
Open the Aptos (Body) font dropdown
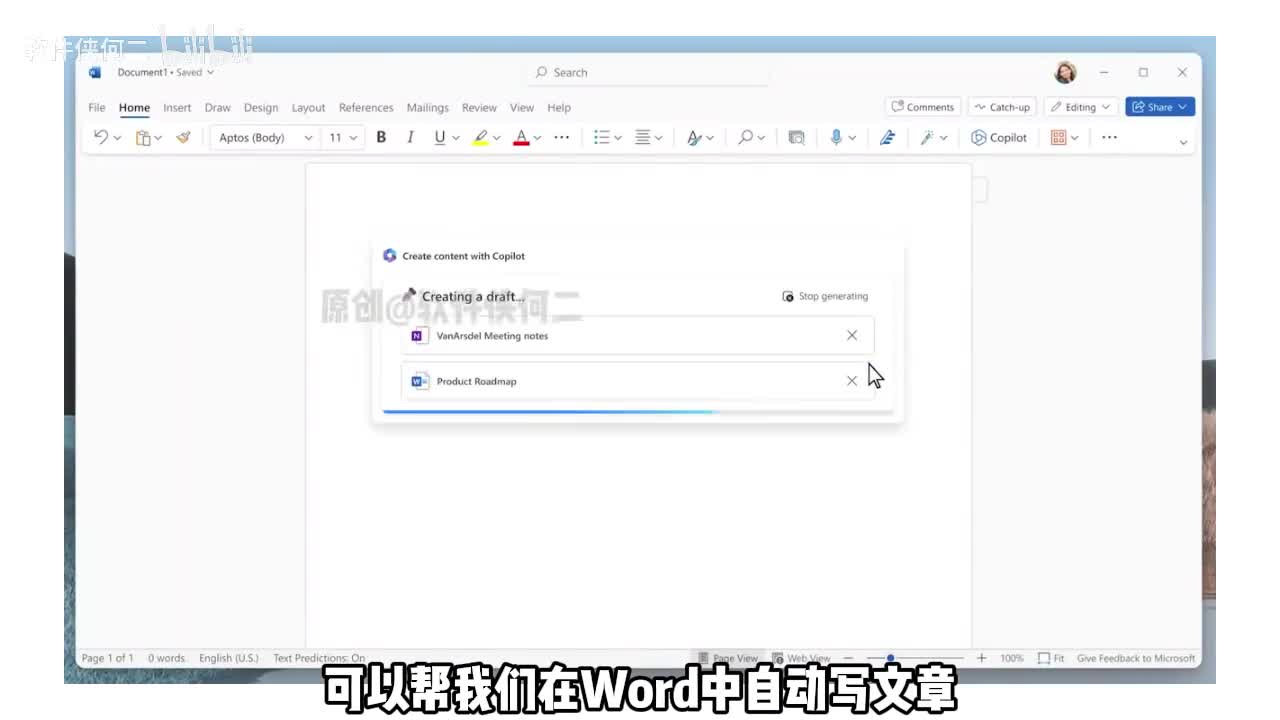pyautogui.click(x=265, y=138)
